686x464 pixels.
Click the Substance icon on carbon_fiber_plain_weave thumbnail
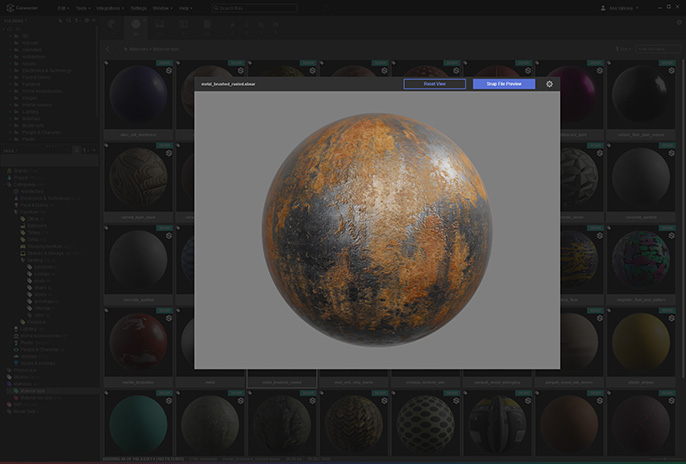(671, 70)
